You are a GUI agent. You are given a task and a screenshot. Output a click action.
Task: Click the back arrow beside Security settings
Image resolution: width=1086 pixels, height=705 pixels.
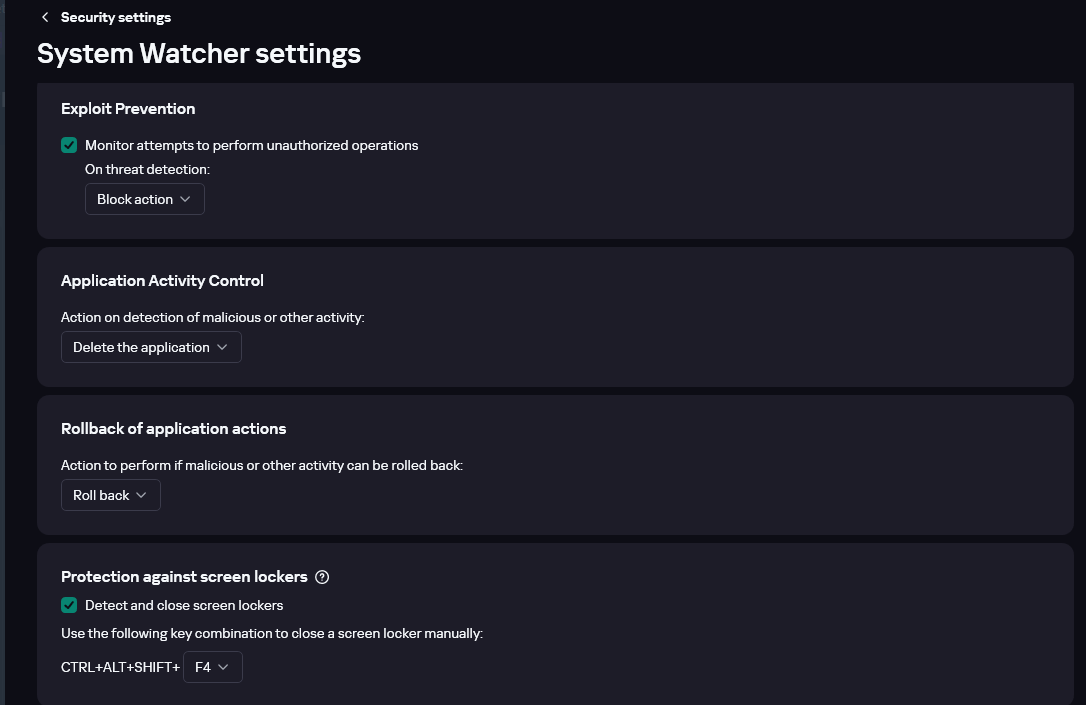tap(45, 18)
